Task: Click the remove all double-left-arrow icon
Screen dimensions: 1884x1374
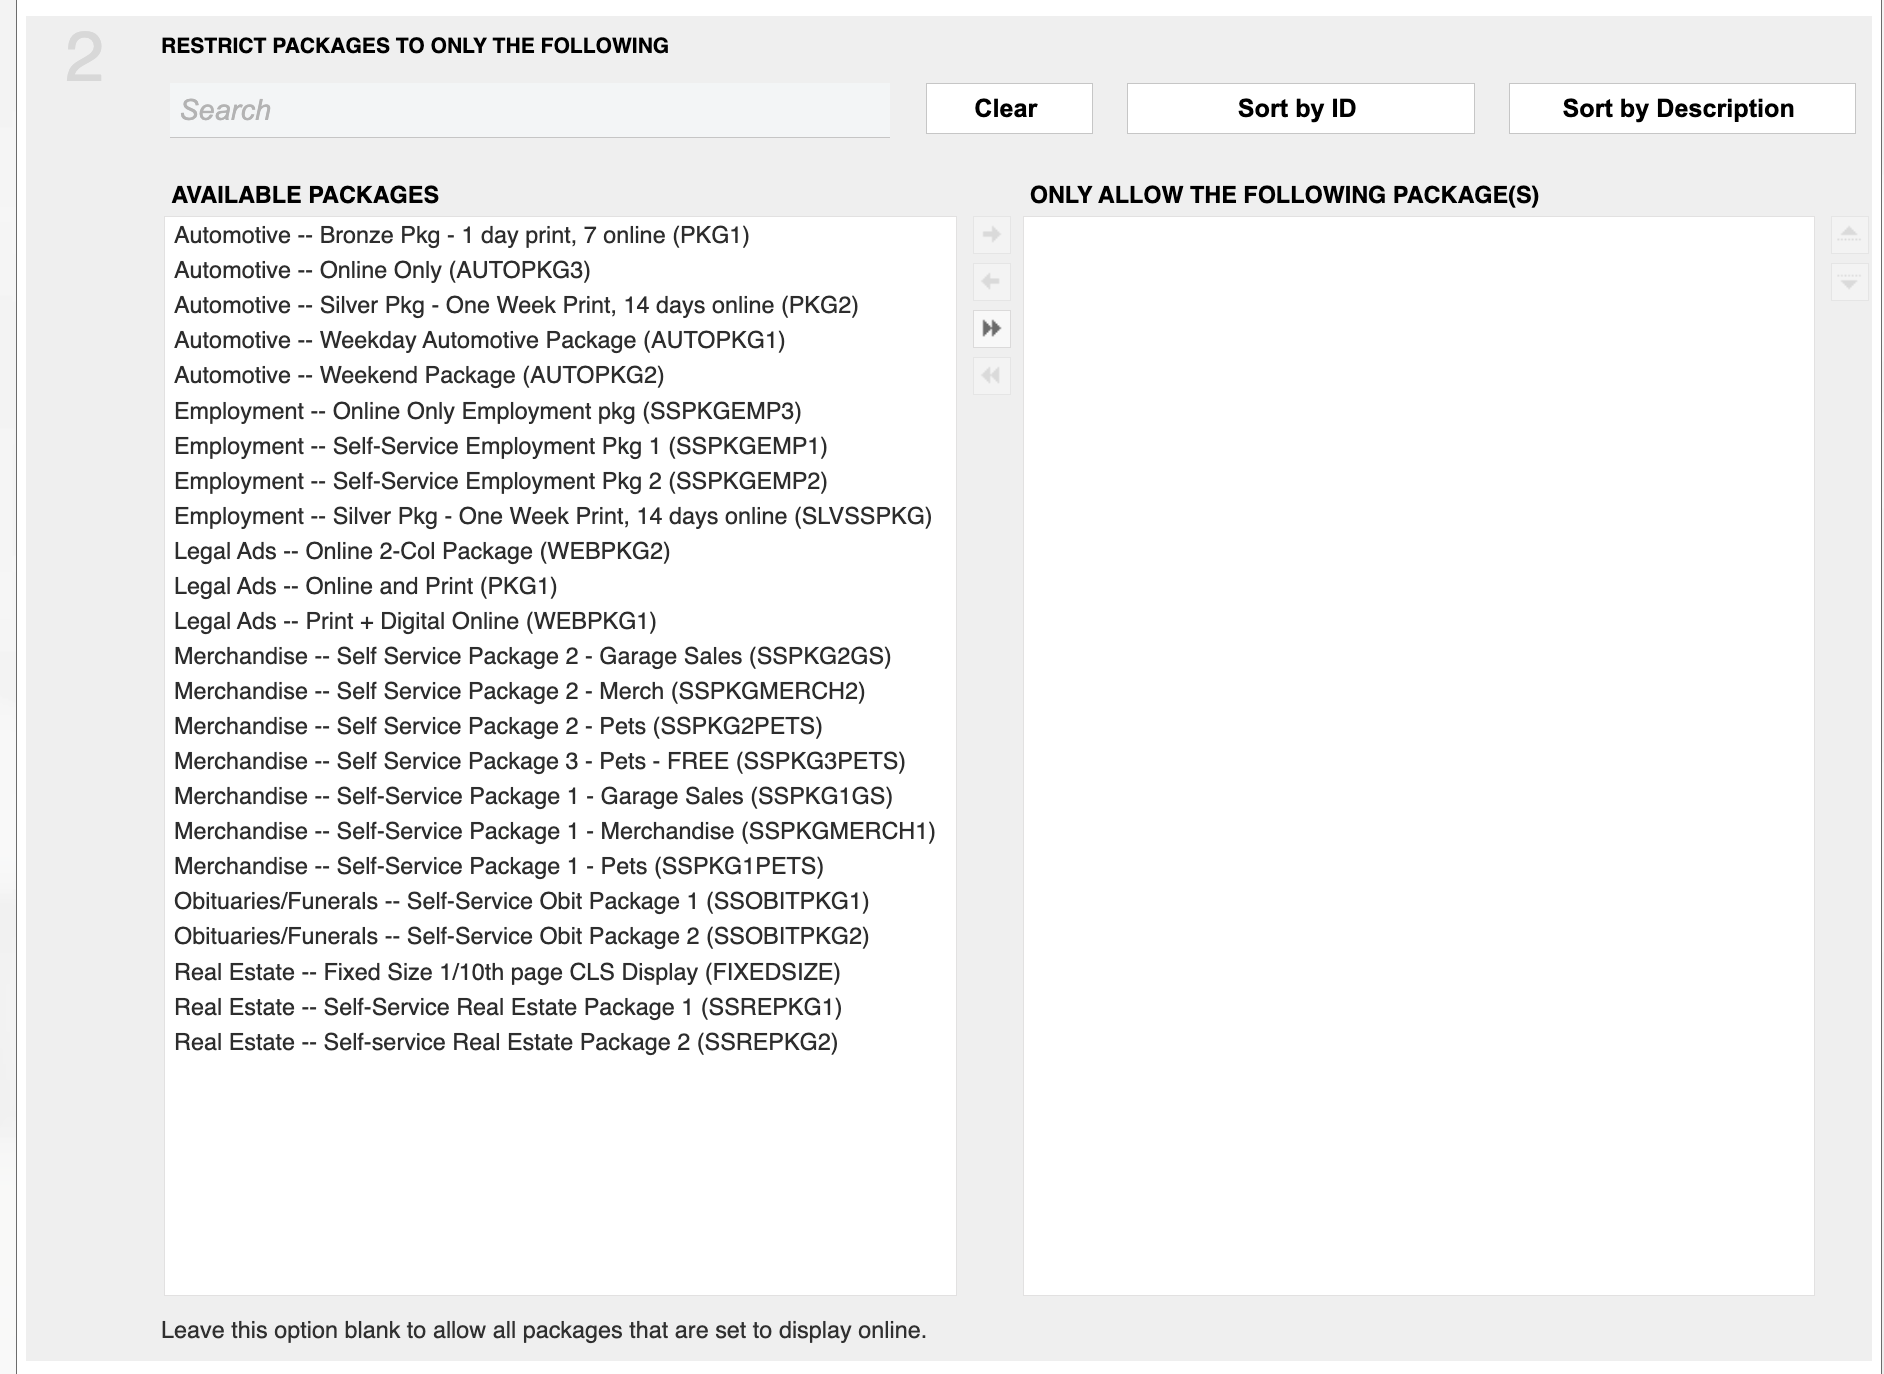Action: (x=991, y=376)
